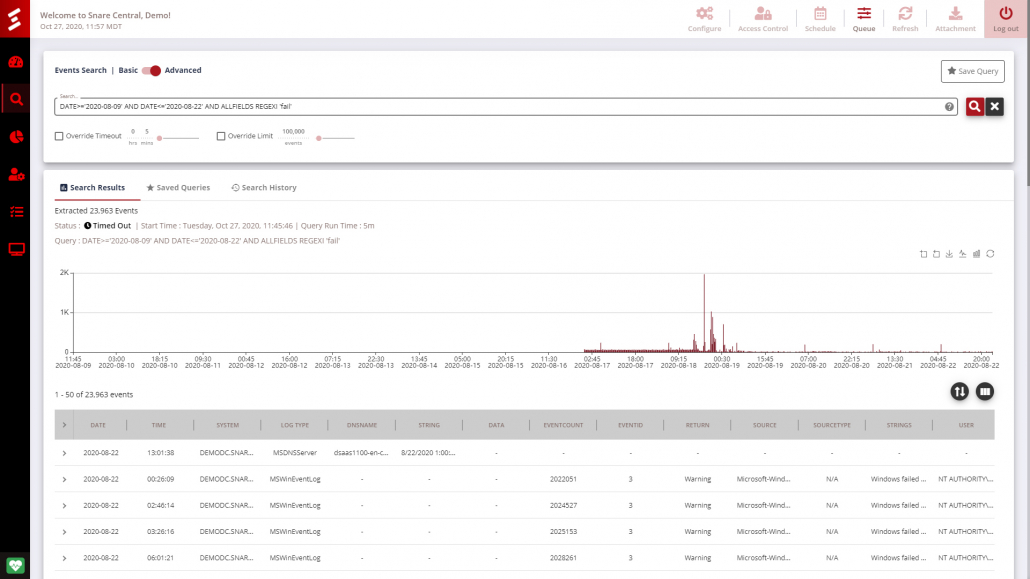Sort by the EVENTID column header

click(630, 425)
